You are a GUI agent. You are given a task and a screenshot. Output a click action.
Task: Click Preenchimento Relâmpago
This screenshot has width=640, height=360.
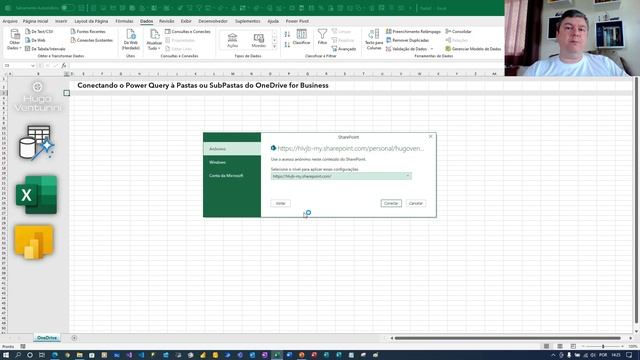click(x=413, y=31)
